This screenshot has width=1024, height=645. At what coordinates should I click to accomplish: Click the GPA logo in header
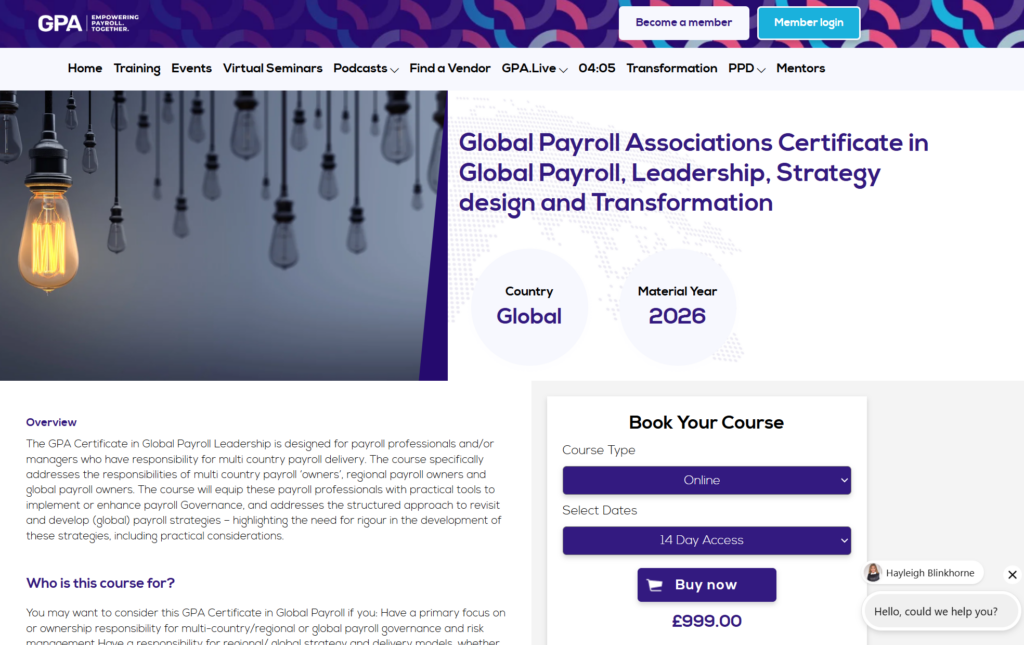pyautogui.click(x=88, y=23)
